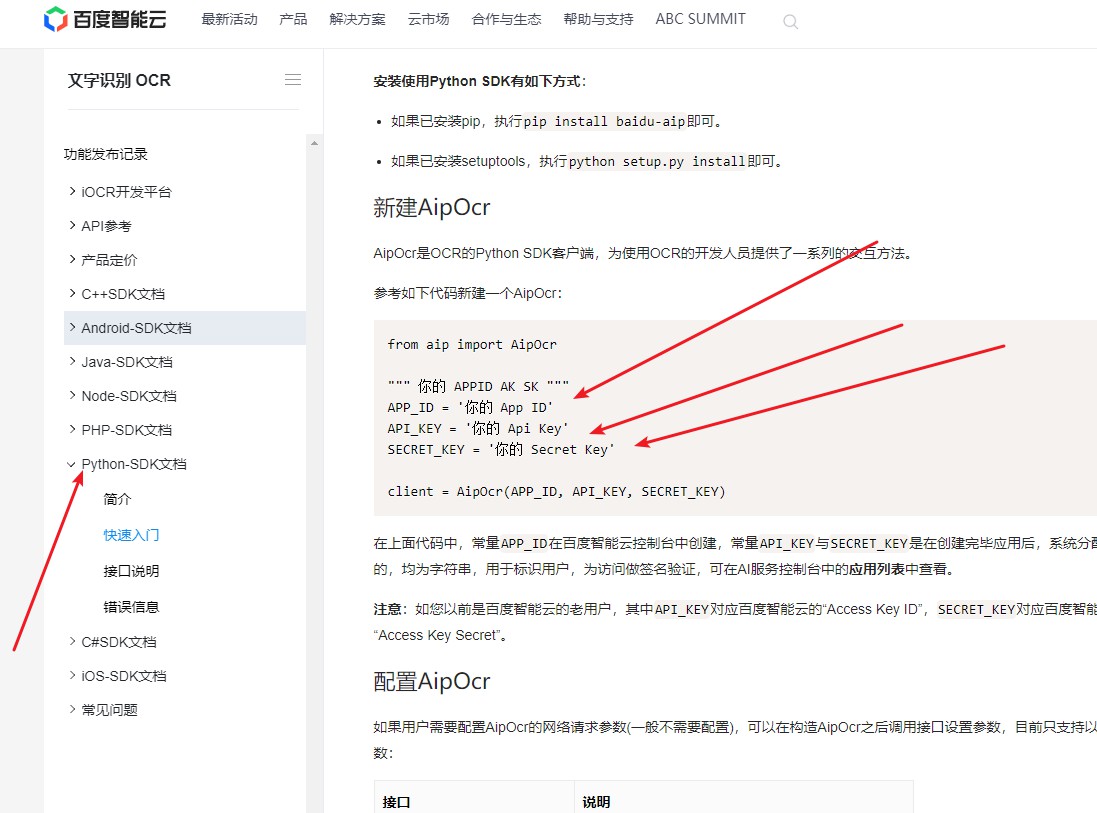Expand the 常见问题 chevron
The height and width of the screenshot is (813, 1097).
(x=72, y=709)
